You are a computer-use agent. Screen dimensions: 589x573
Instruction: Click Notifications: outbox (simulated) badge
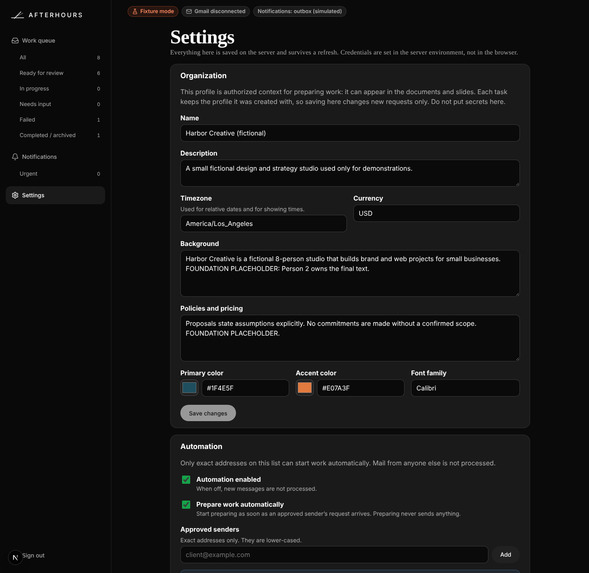(x=299, y=12)
